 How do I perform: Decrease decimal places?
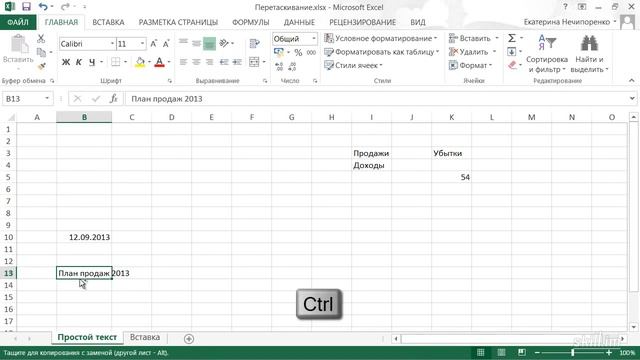pyautogui.click(x=292, y=66)
